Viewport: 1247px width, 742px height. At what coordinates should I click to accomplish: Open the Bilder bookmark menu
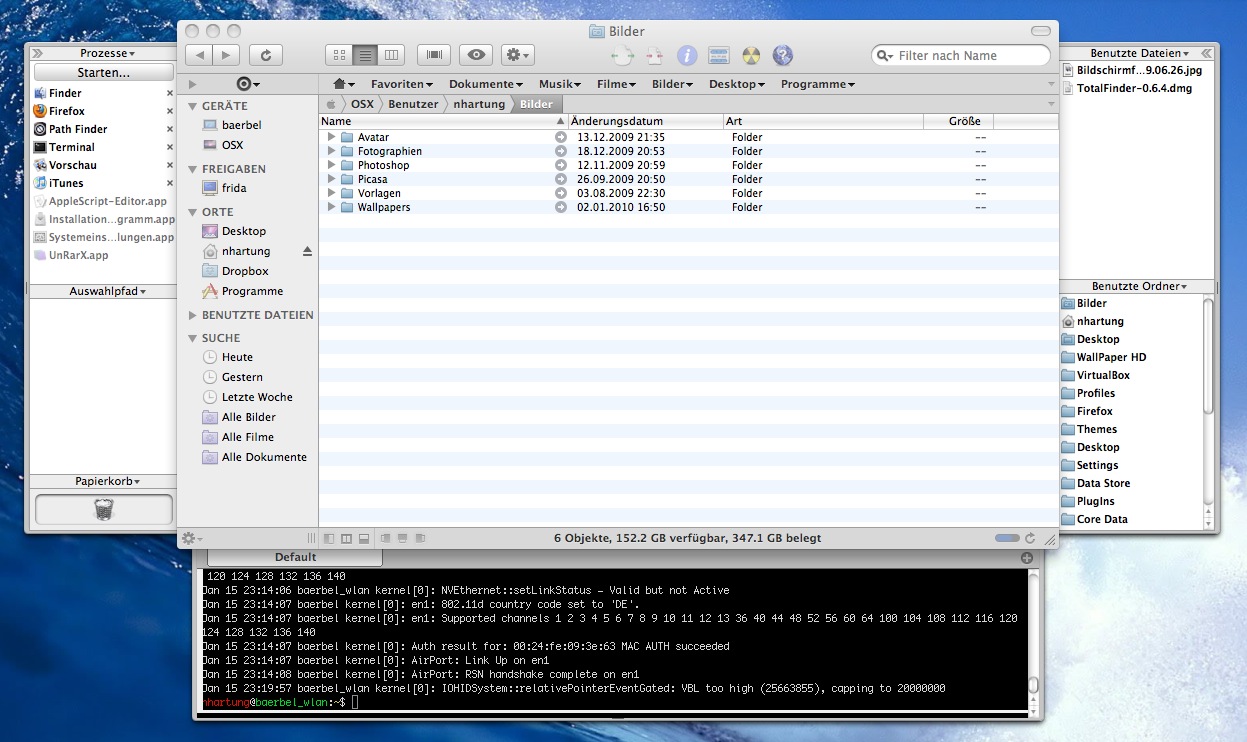coord(673,84)
